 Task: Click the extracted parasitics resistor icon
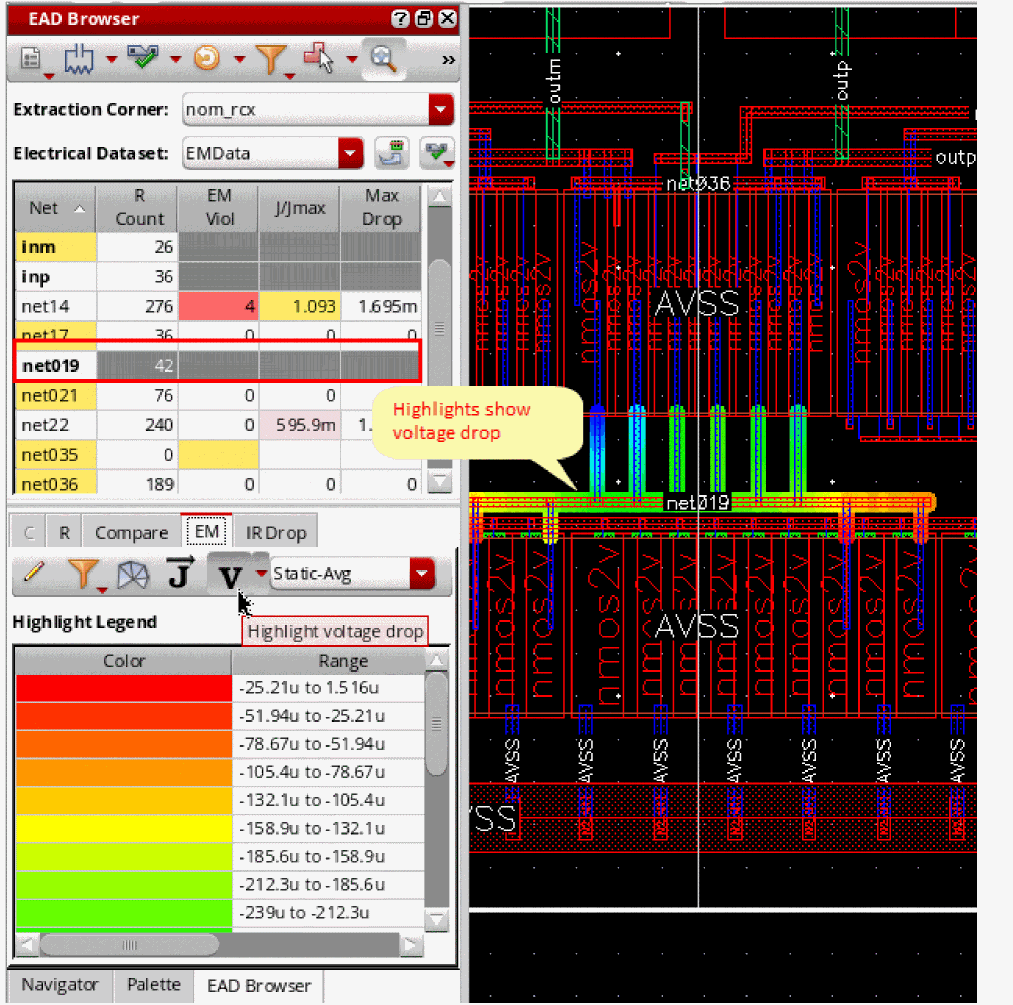pyautogui.click(x=77, y=59)
